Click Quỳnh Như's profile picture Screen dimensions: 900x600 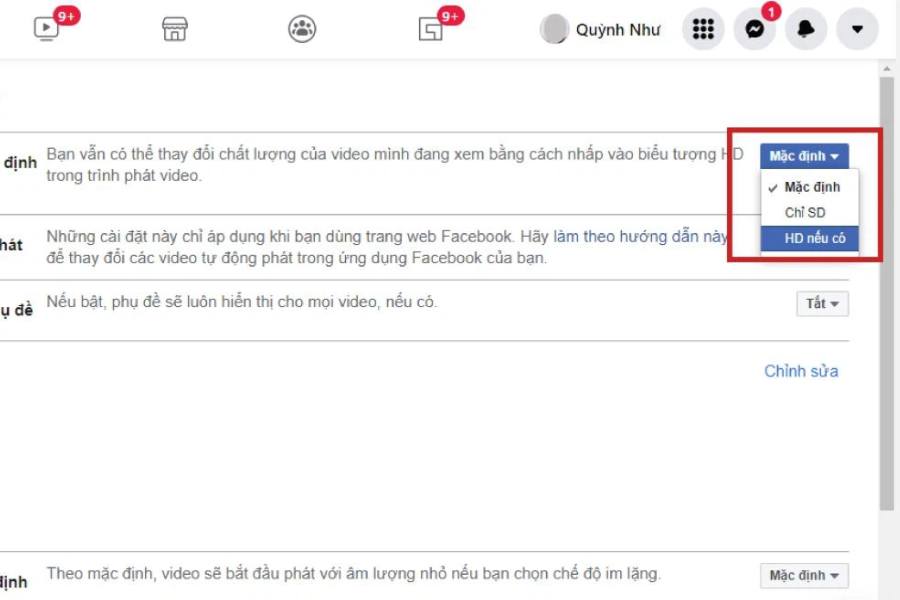click(x=554, y=30)
